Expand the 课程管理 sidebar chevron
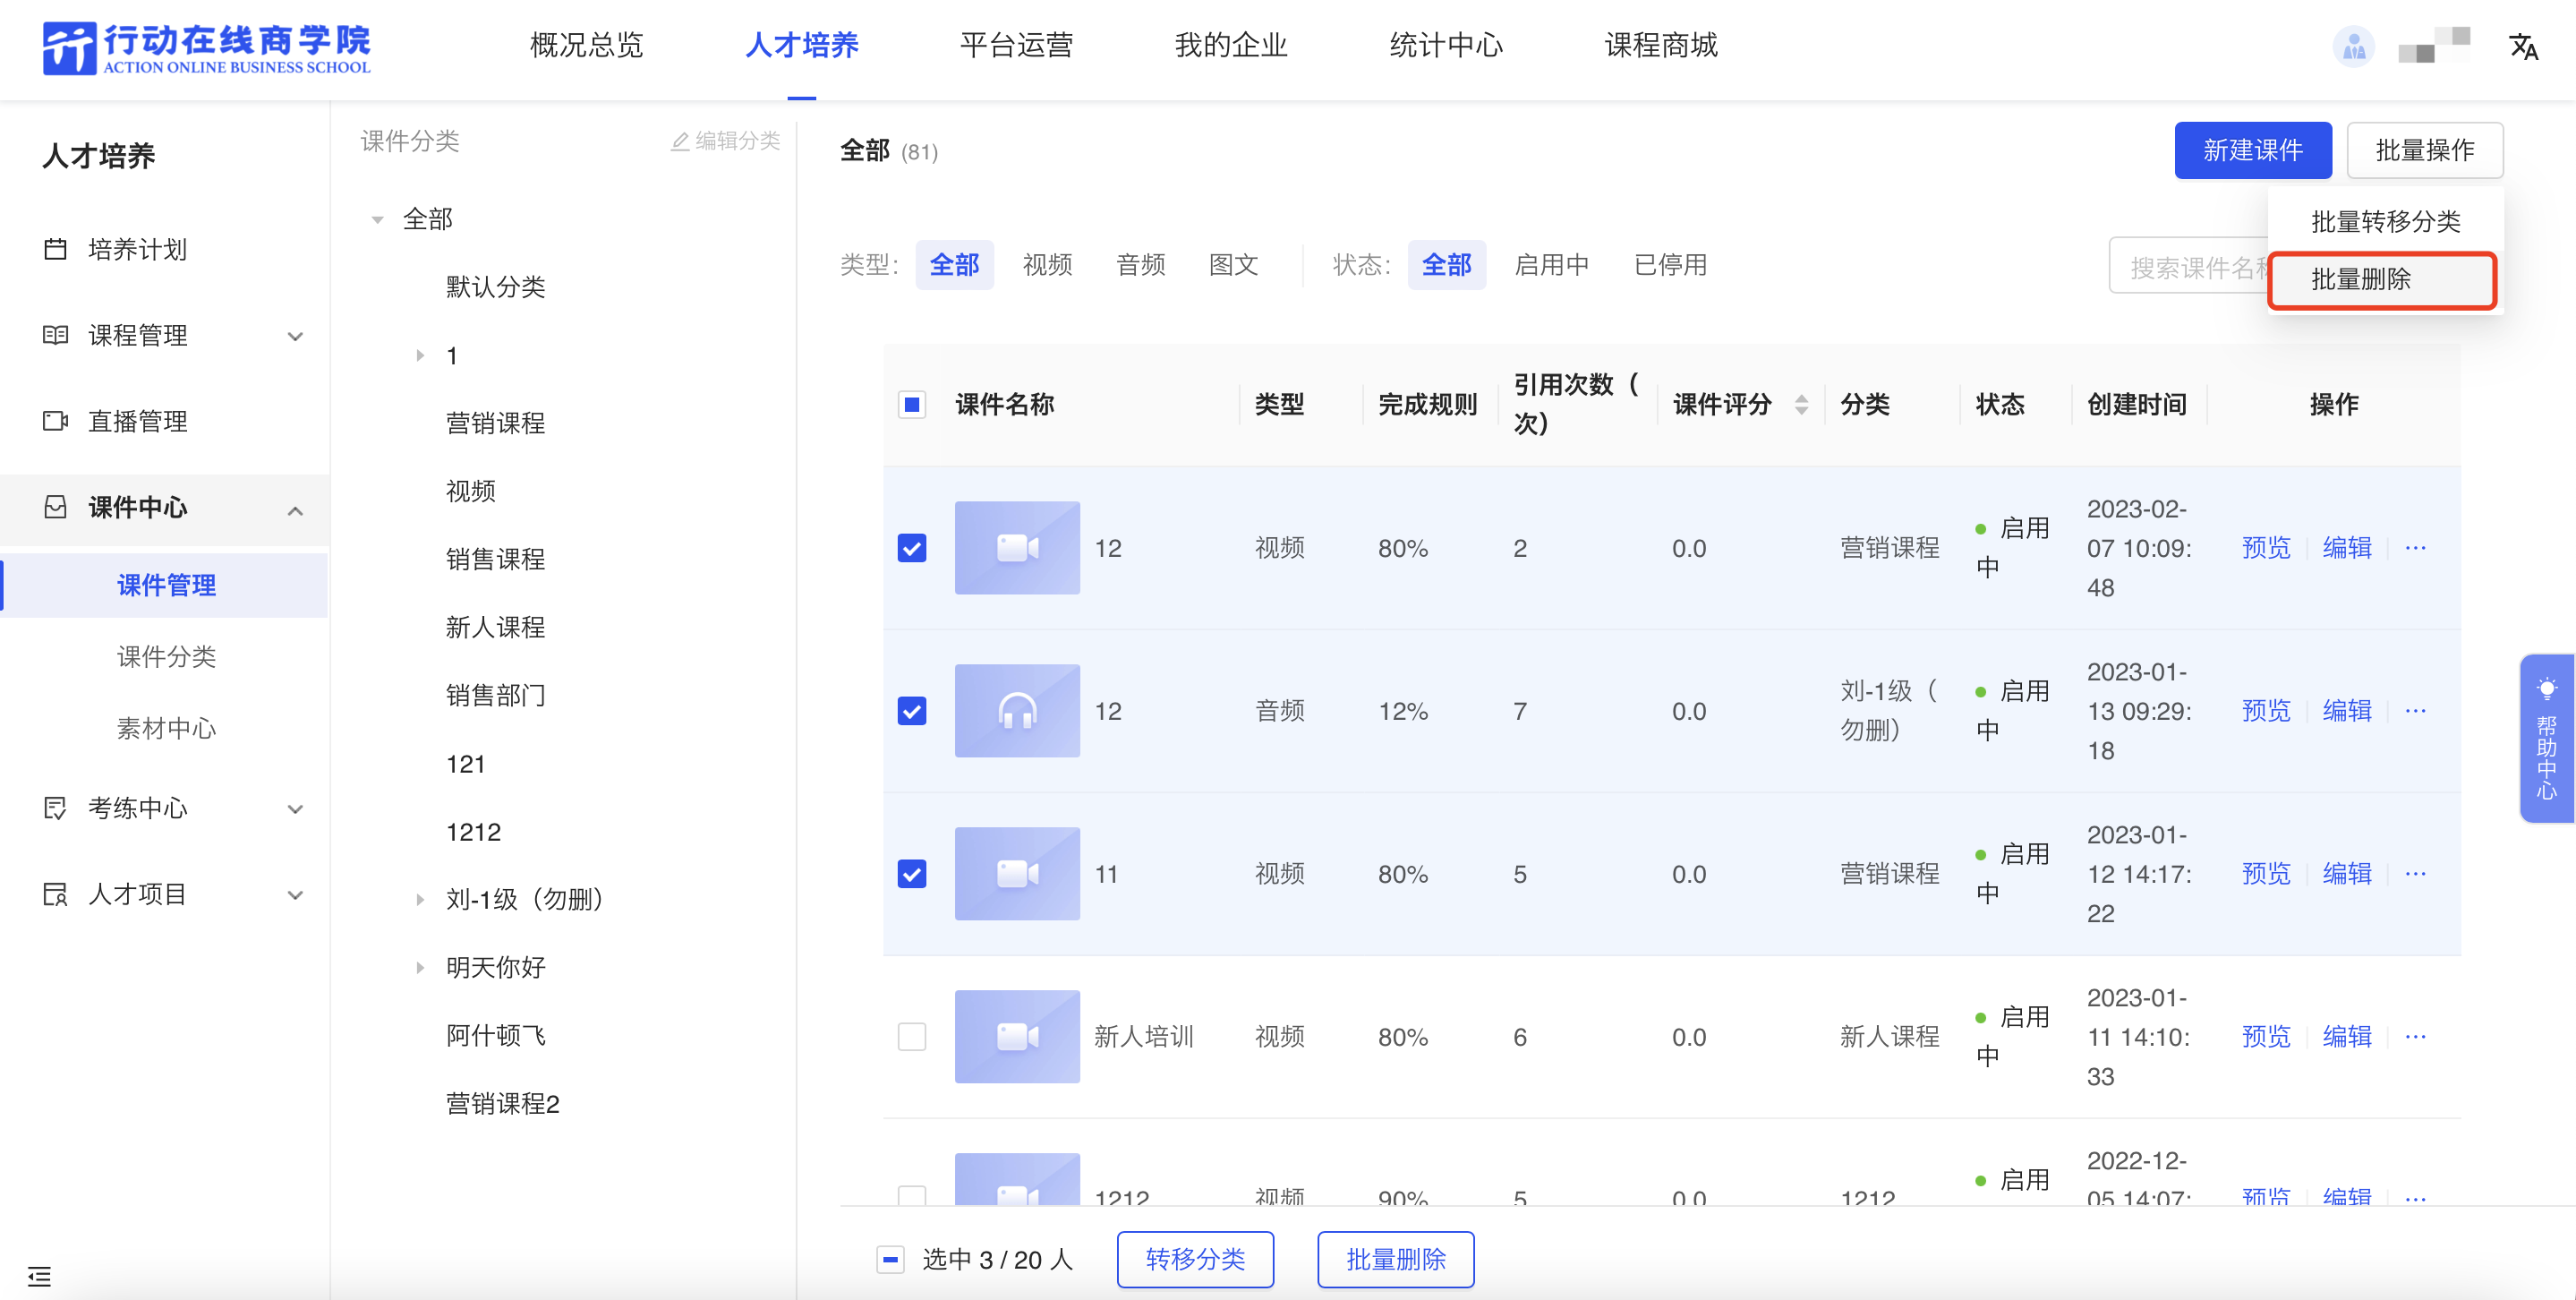The width and height of the screenshot is (2576, 1300). point(295,336)
